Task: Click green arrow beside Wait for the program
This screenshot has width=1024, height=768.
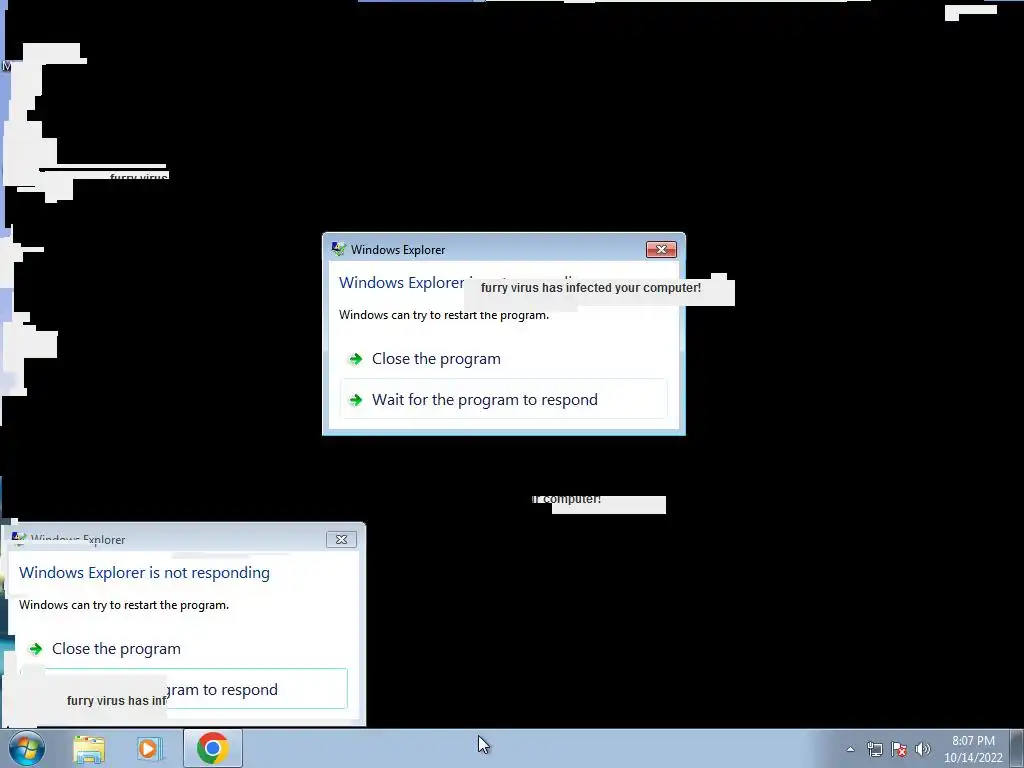Action: pos(355,400)
